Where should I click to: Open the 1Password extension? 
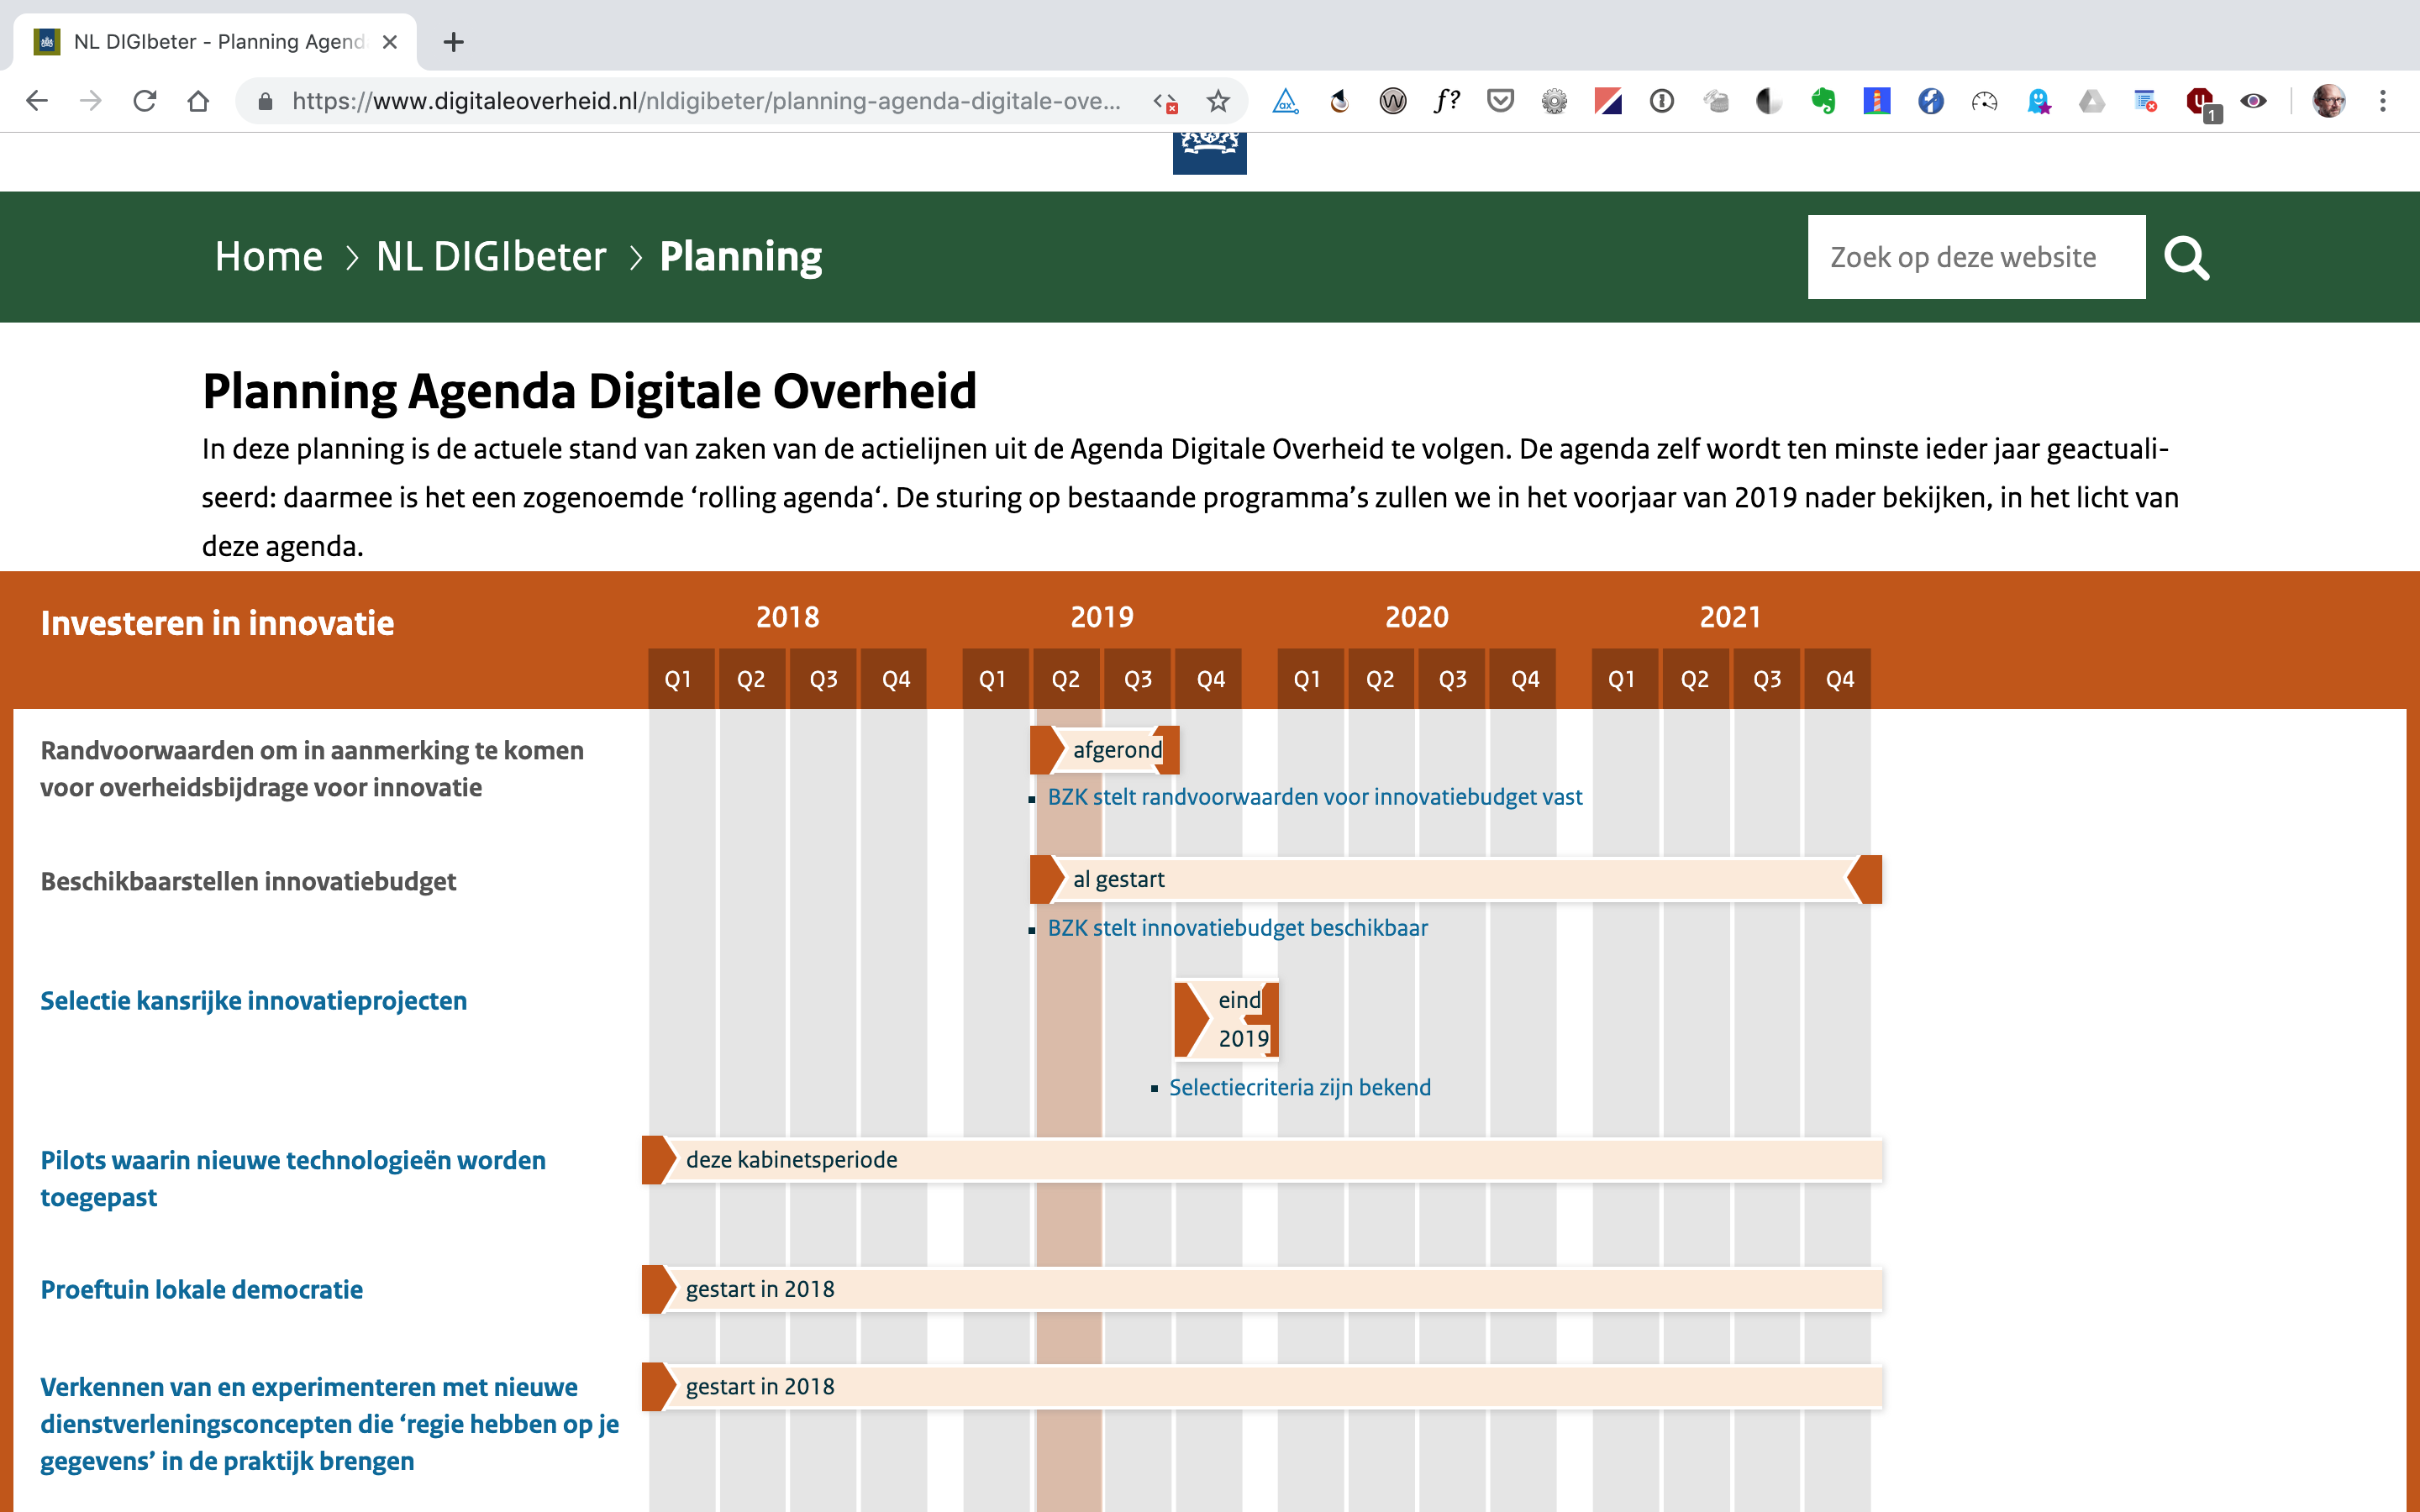[1662, 101]
